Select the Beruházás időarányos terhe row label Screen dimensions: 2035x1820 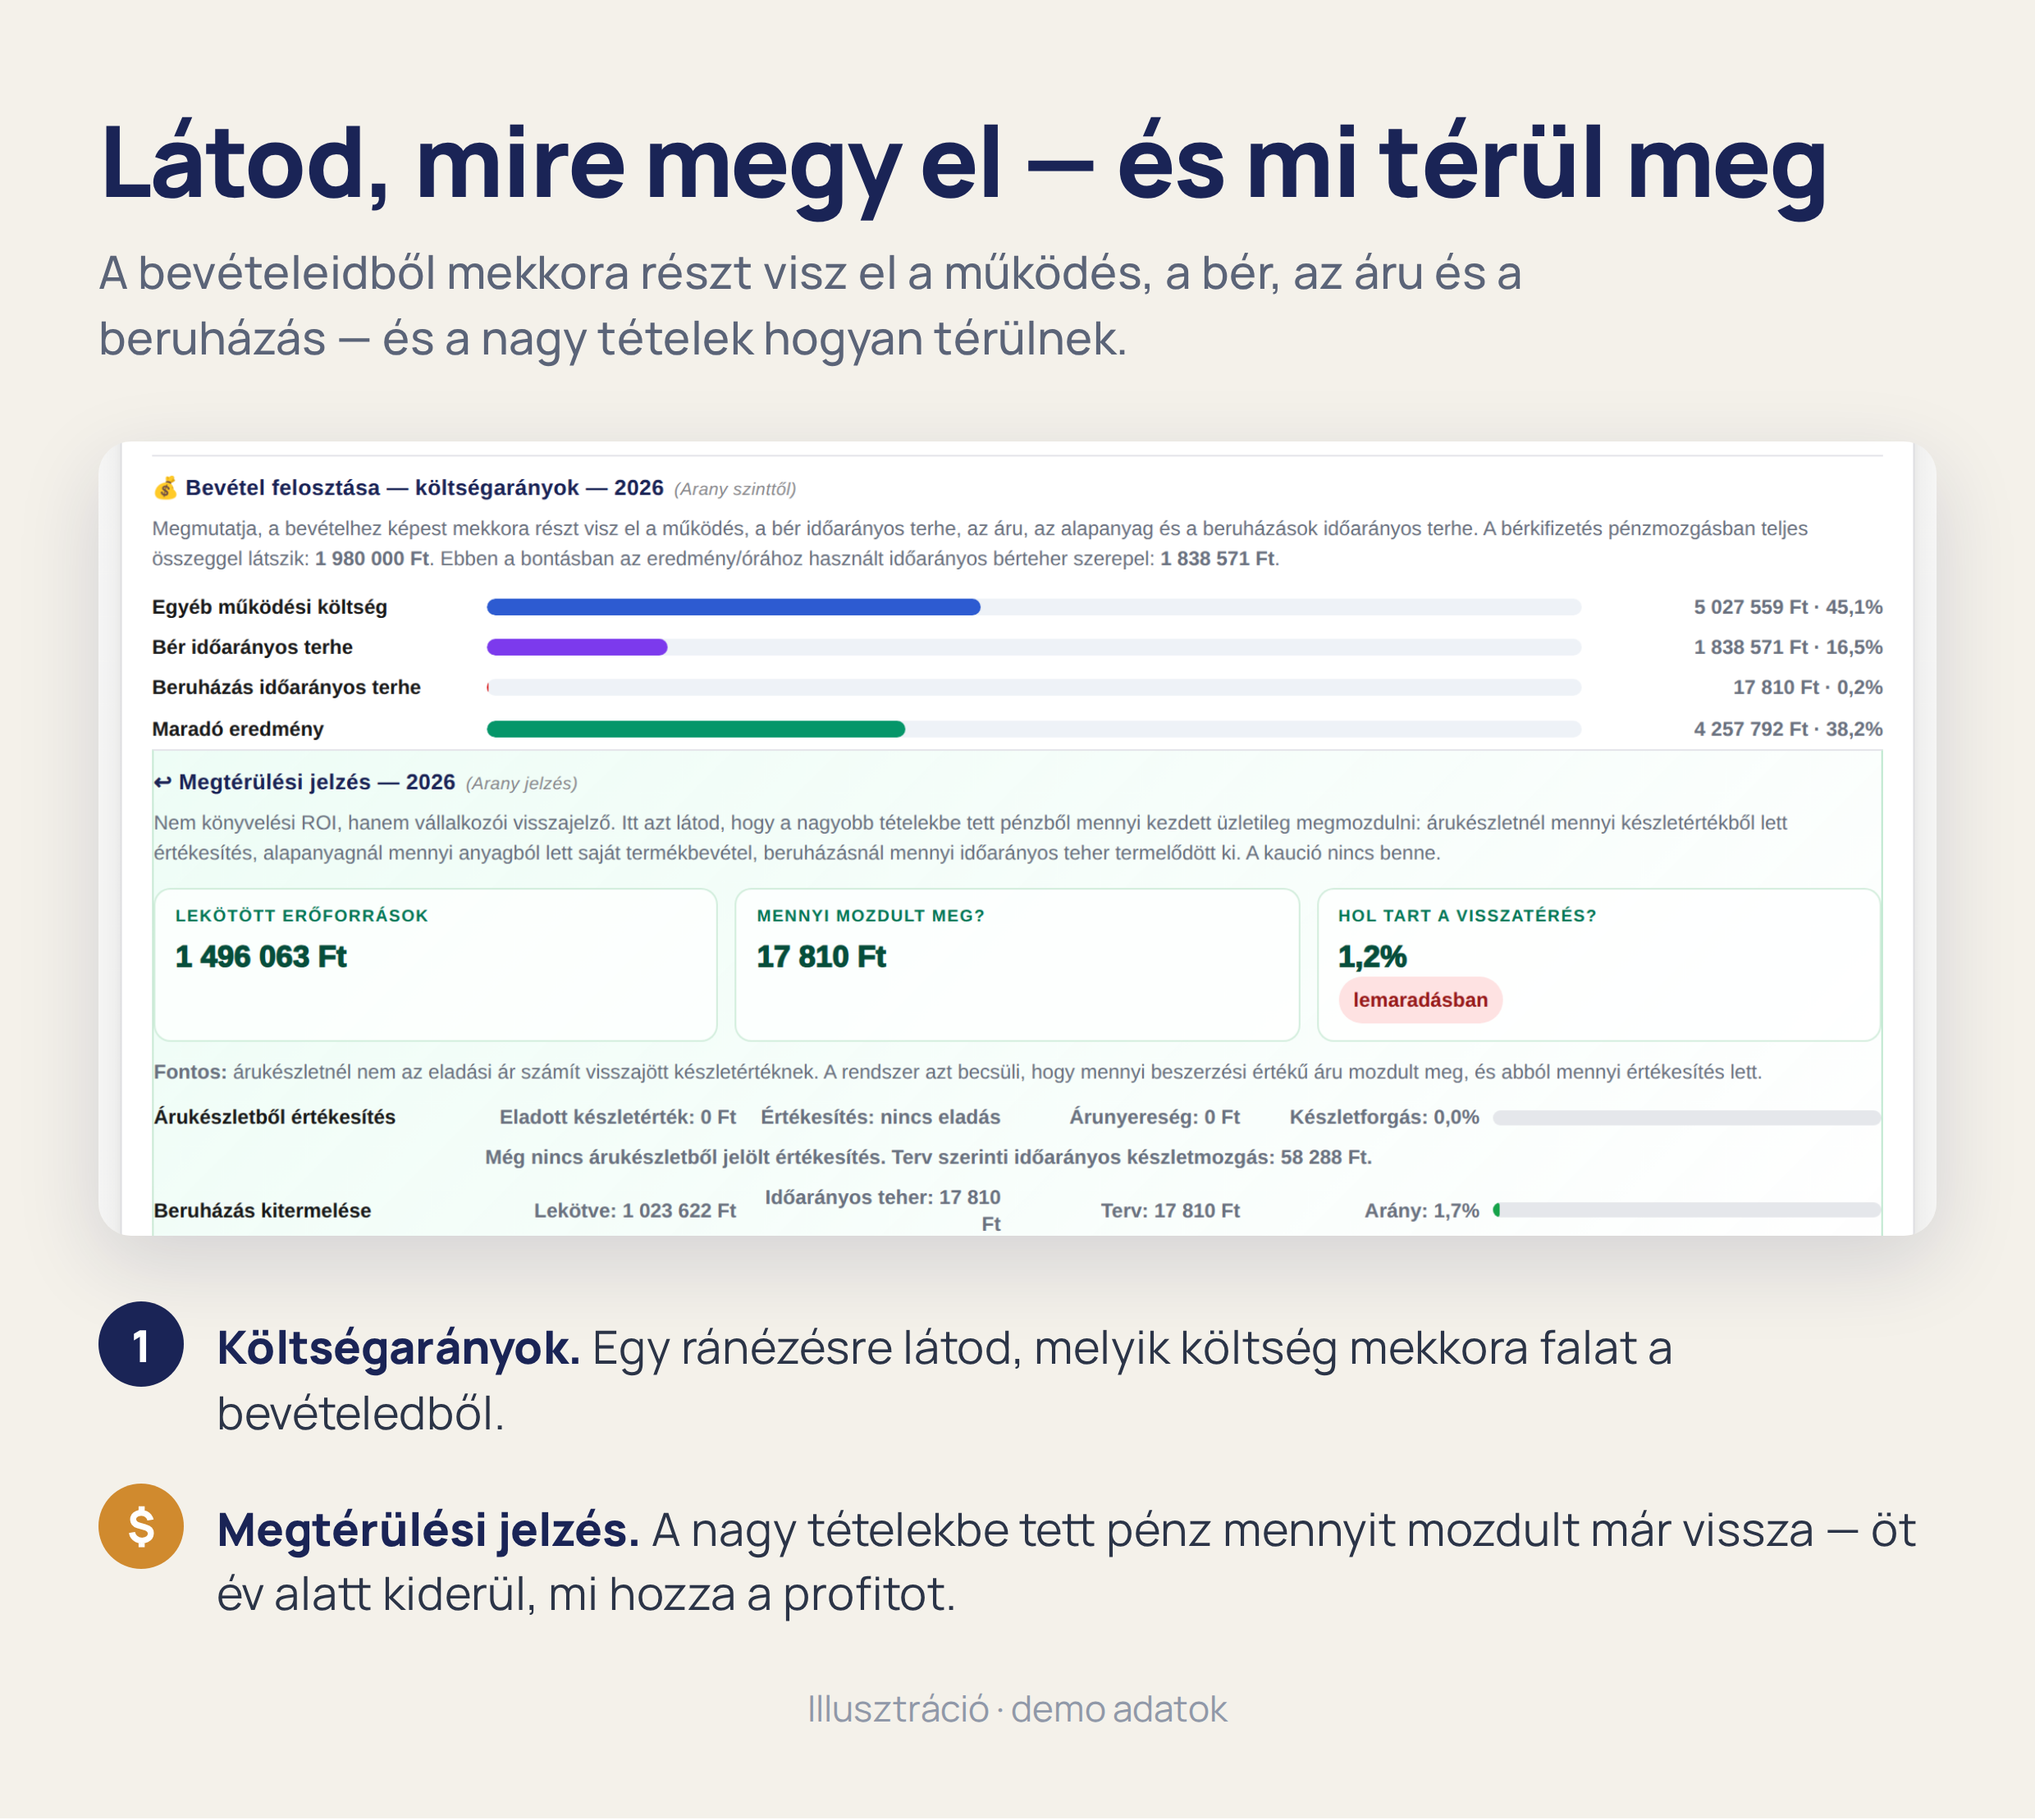pyautogui.click(x=286, y=687)
